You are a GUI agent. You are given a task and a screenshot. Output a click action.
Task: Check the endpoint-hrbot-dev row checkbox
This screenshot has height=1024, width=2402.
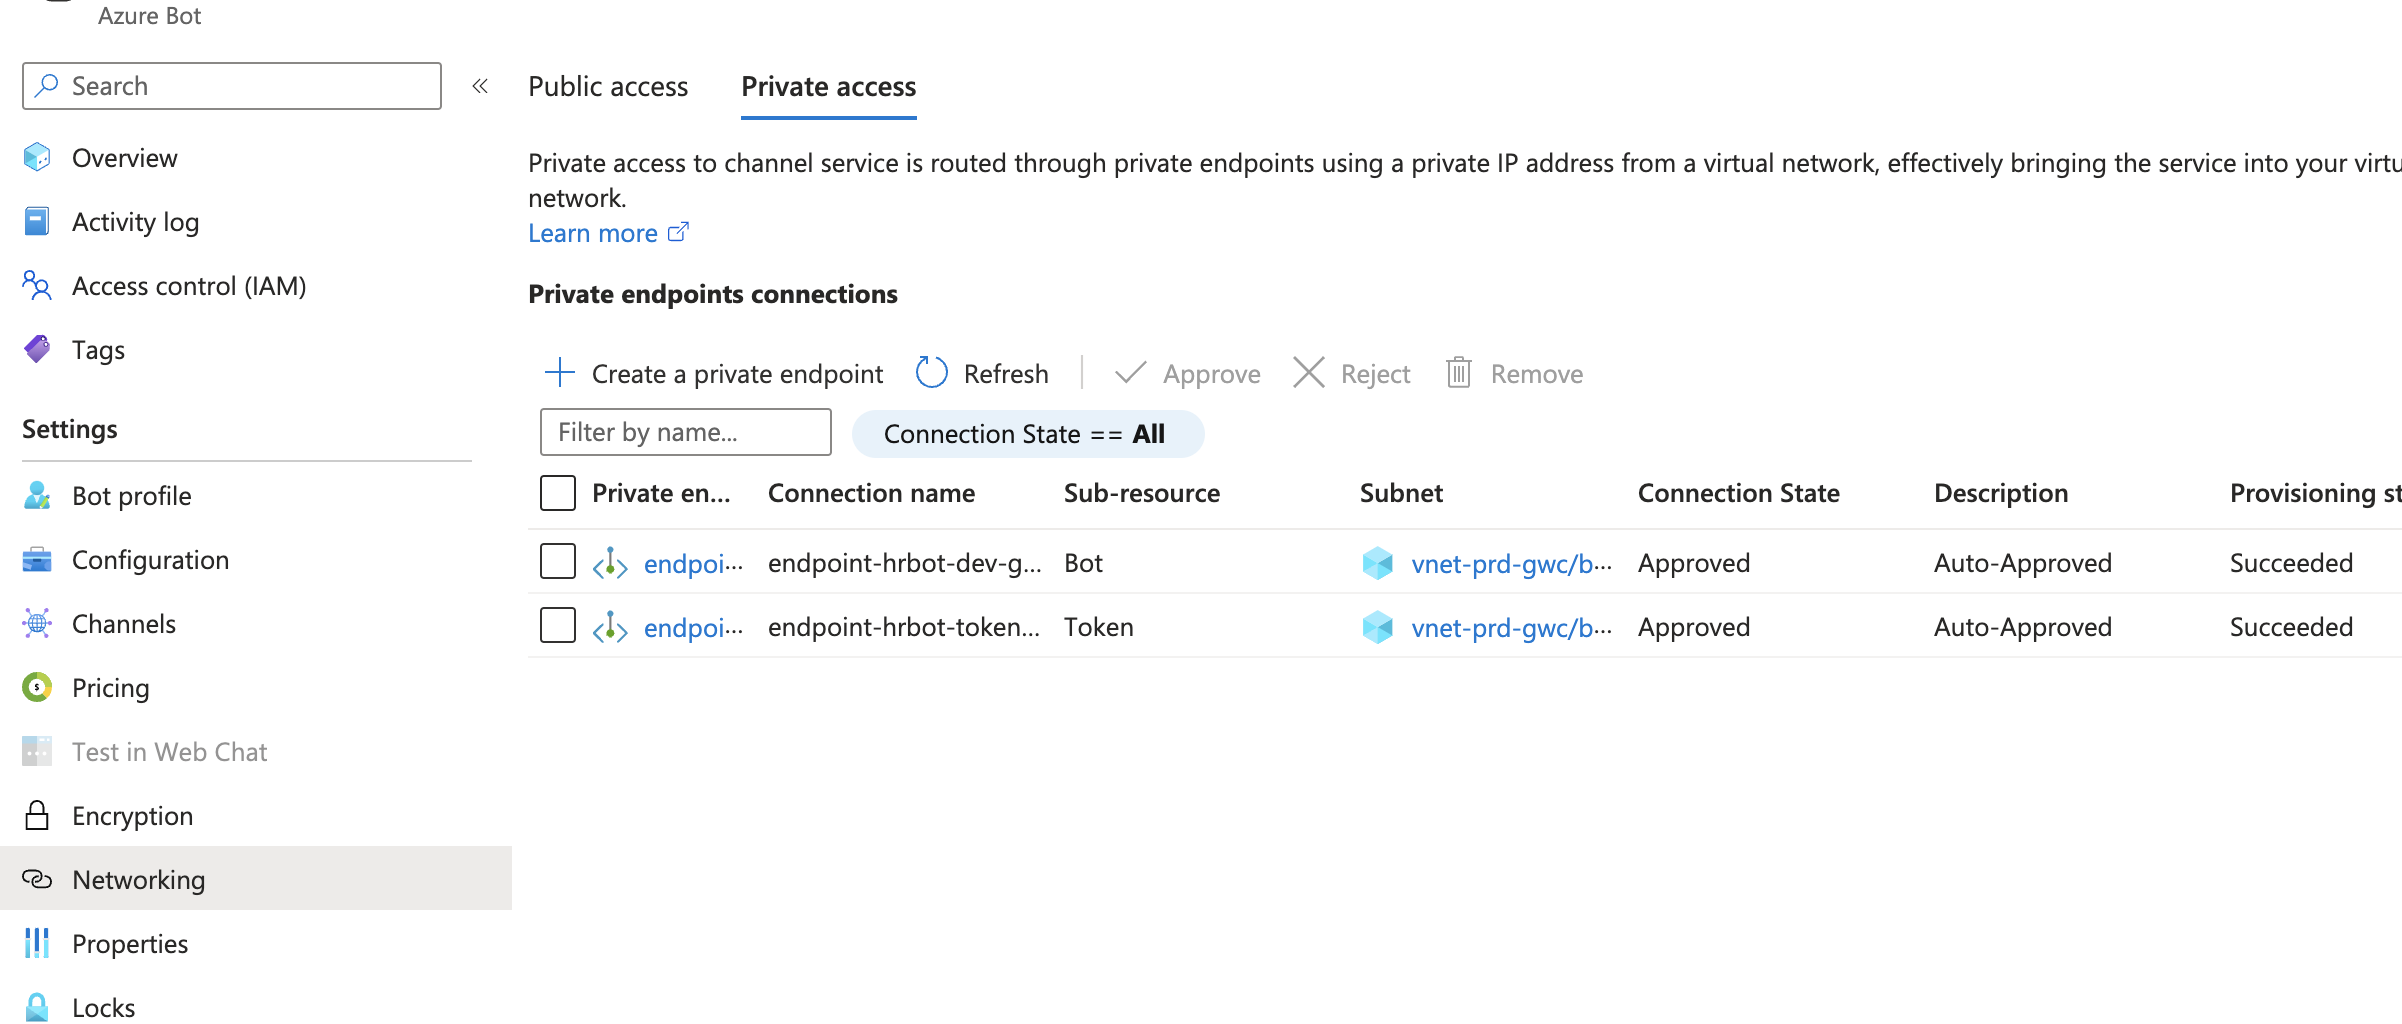pyautogui.click(x=557, y=561)
